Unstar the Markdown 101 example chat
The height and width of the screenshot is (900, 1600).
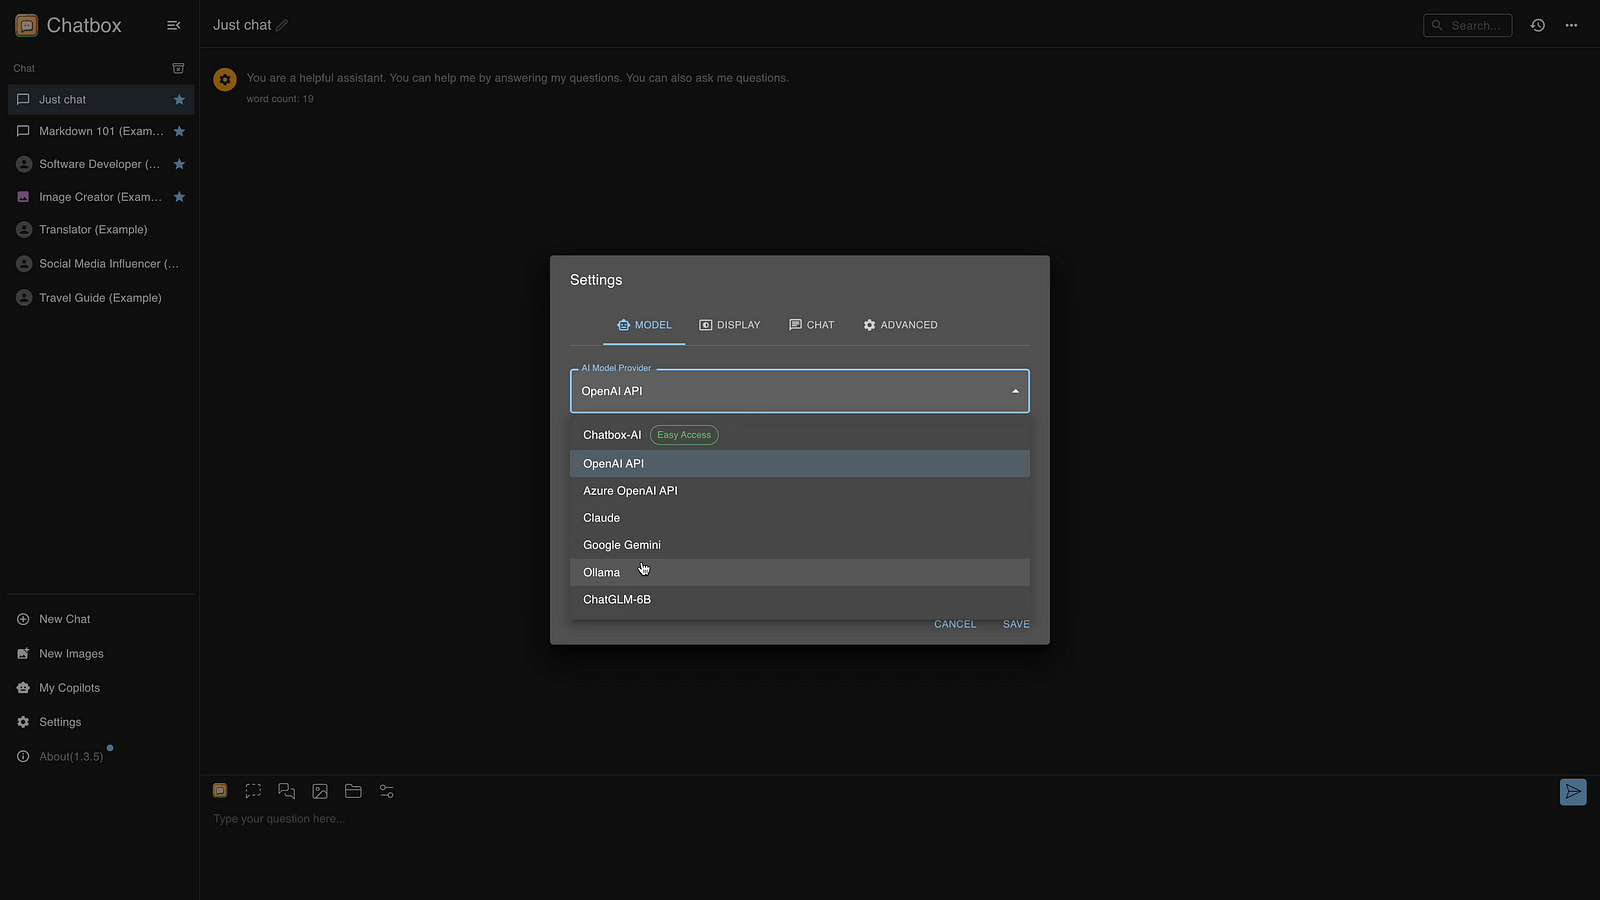pos(179,131)
